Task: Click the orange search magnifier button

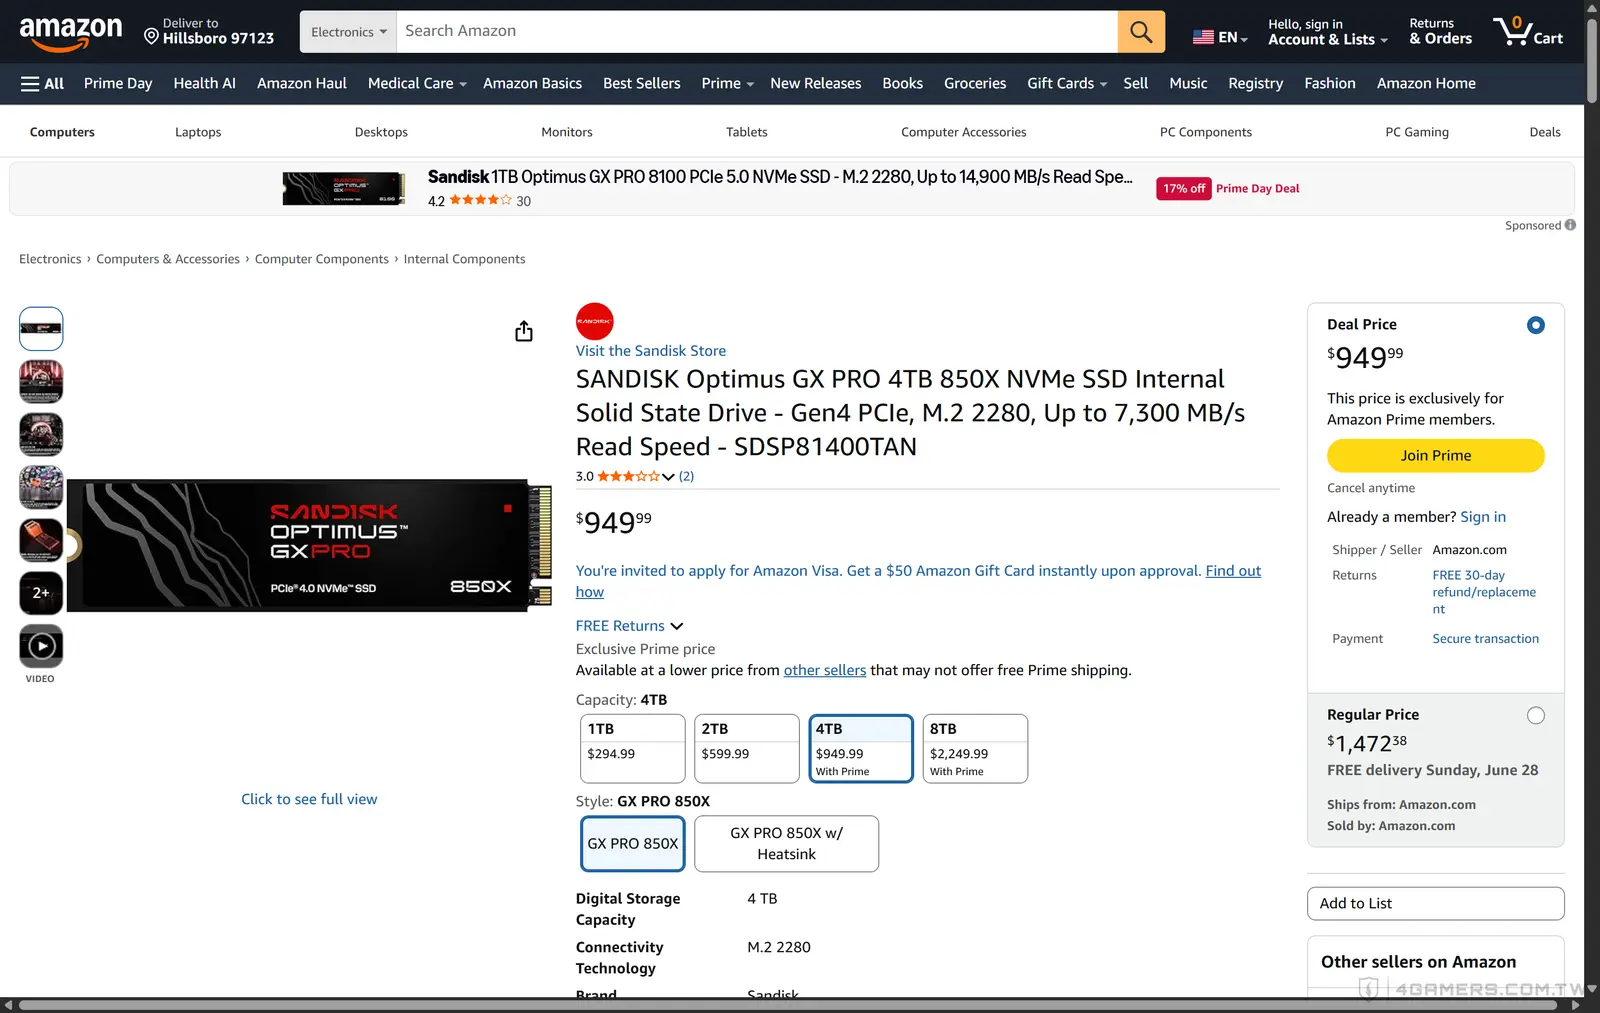Action: (x=1141, y=32)
